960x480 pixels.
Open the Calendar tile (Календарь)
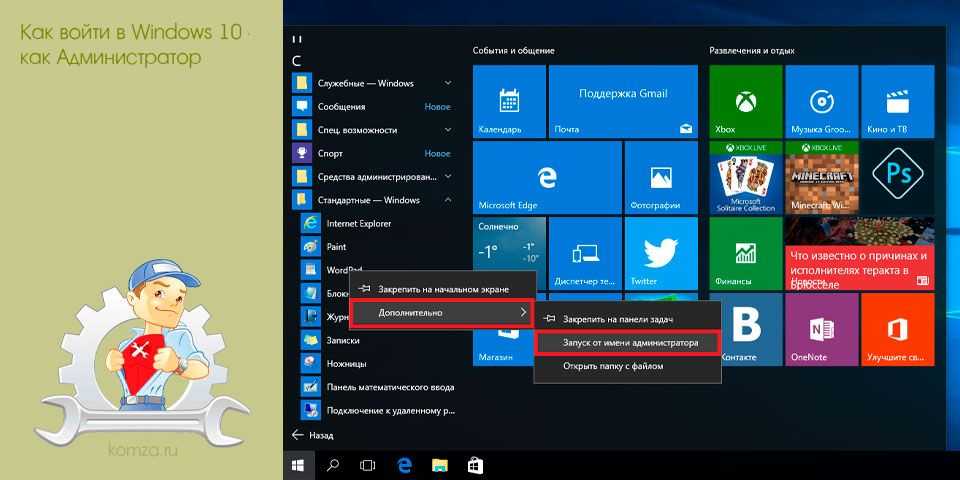point(509,101)
